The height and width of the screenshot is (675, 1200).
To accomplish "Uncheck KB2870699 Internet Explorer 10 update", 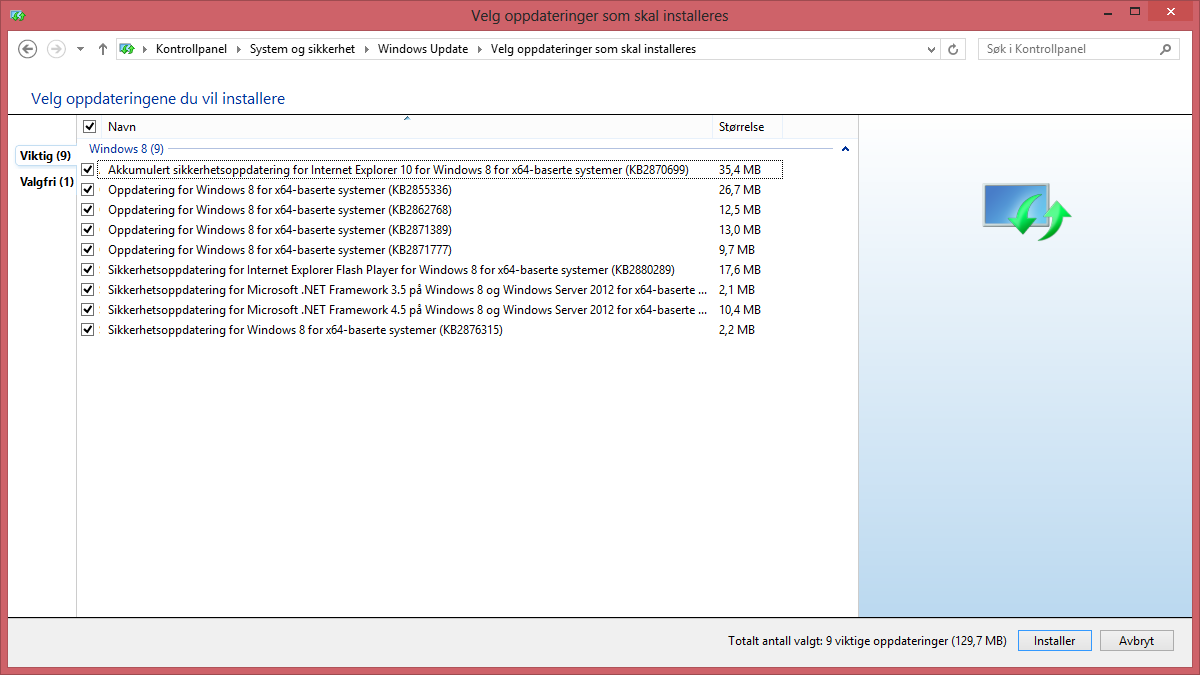I will [88, 170].
